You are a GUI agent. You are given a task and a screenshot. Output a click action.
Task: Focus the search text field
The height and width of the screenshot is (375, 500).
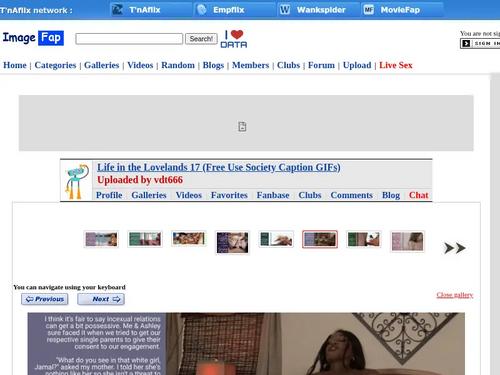129,39
